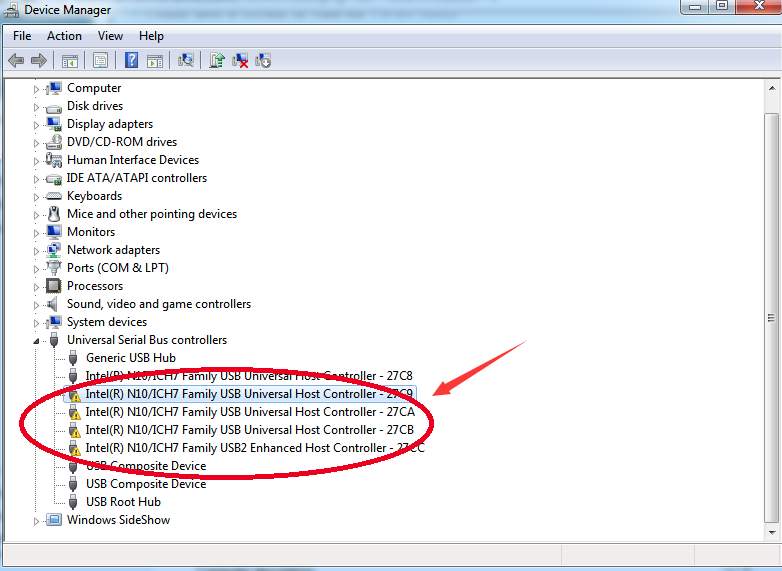Open the File menu
The image size is (782, 571).
click(x=22, y=36)
